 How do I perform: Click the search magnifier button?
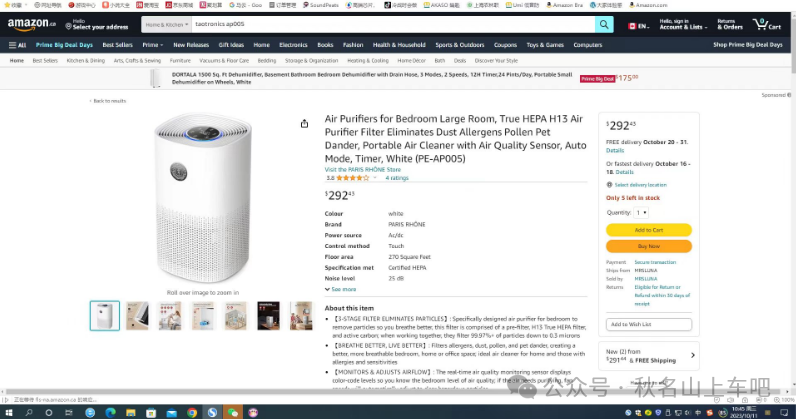pyautogui.click(x=604, y=24)
